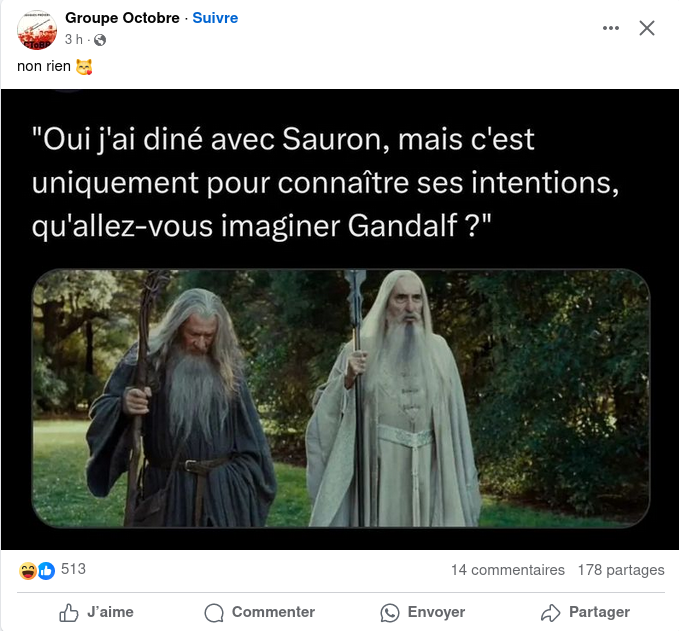
Task: Open the 3 h post timestamp
Action: point(73,39)
